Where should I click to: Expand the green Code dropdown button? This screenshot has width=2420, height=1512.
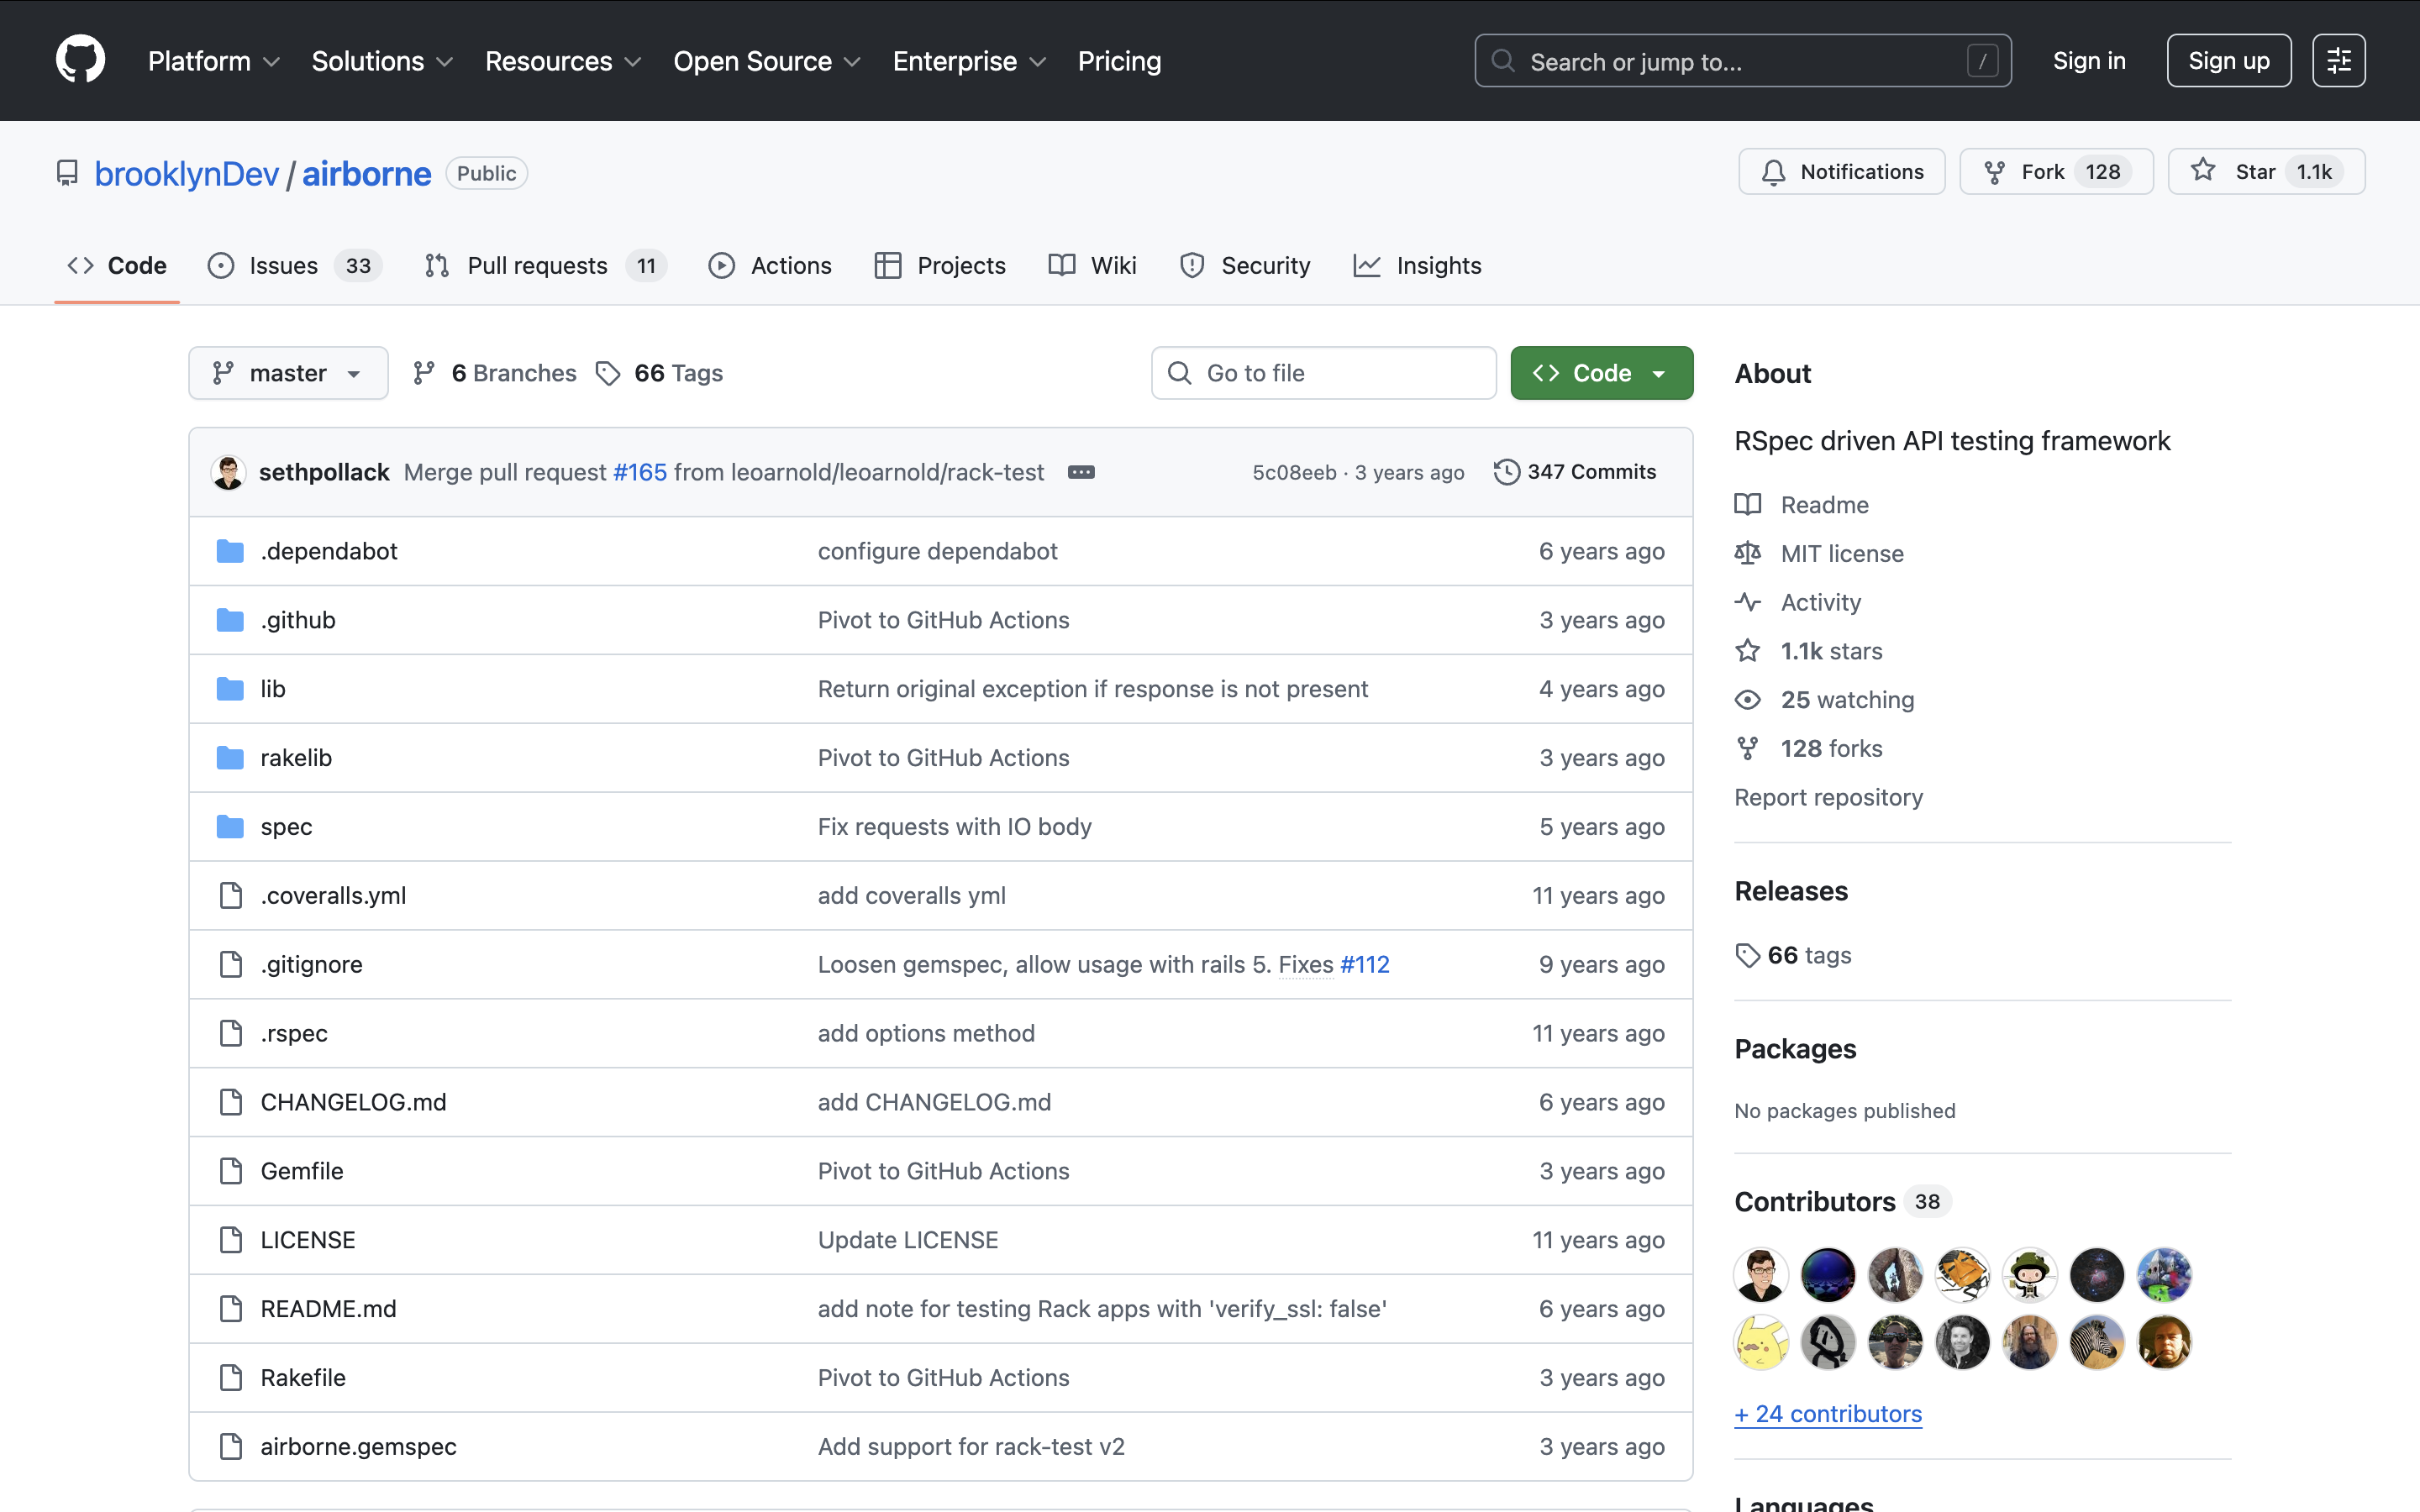1601,373
